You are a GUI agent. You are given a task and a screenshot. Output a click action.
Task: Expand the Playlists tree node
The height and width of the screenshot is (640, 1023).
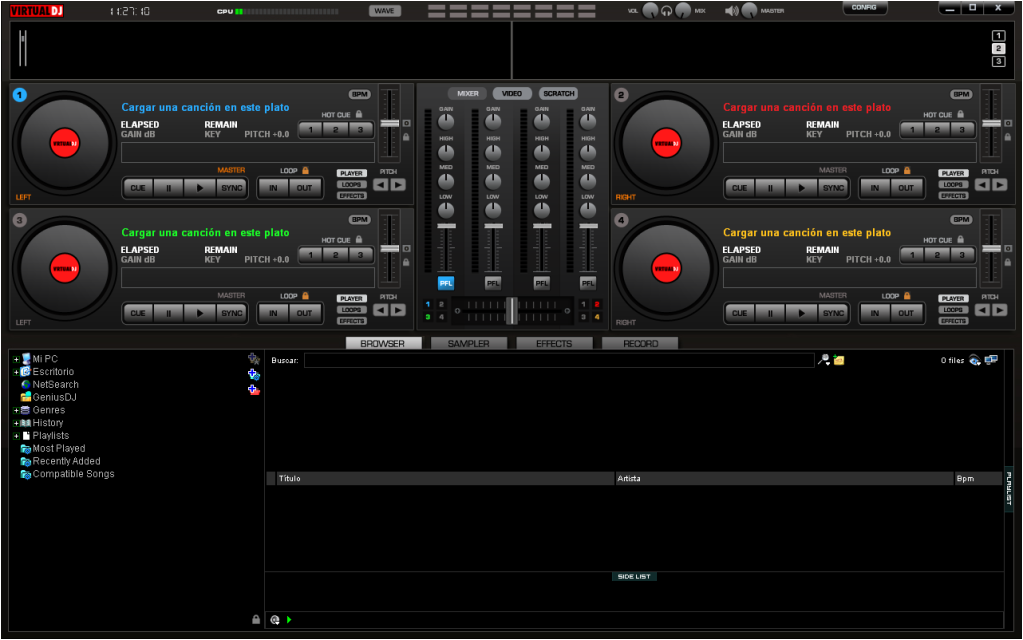coord(16,436)
